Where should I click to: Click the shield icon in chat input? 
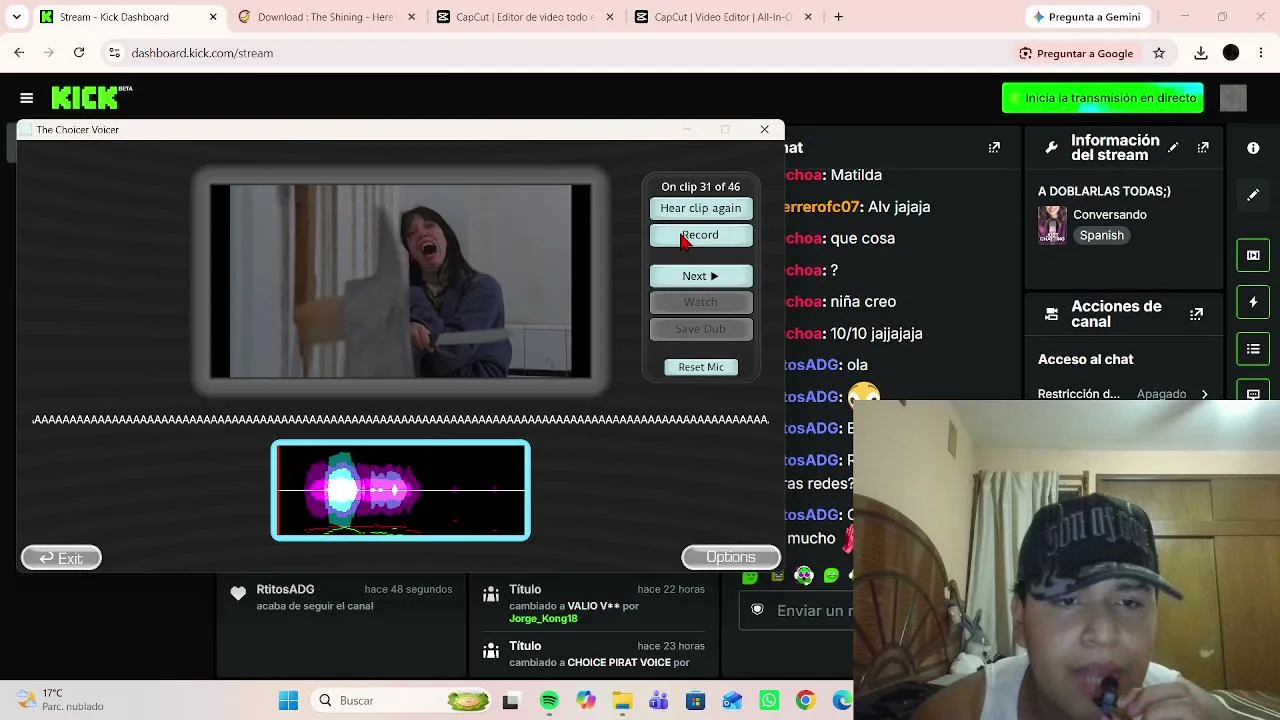pyautogui.click(x=757, y=609)
